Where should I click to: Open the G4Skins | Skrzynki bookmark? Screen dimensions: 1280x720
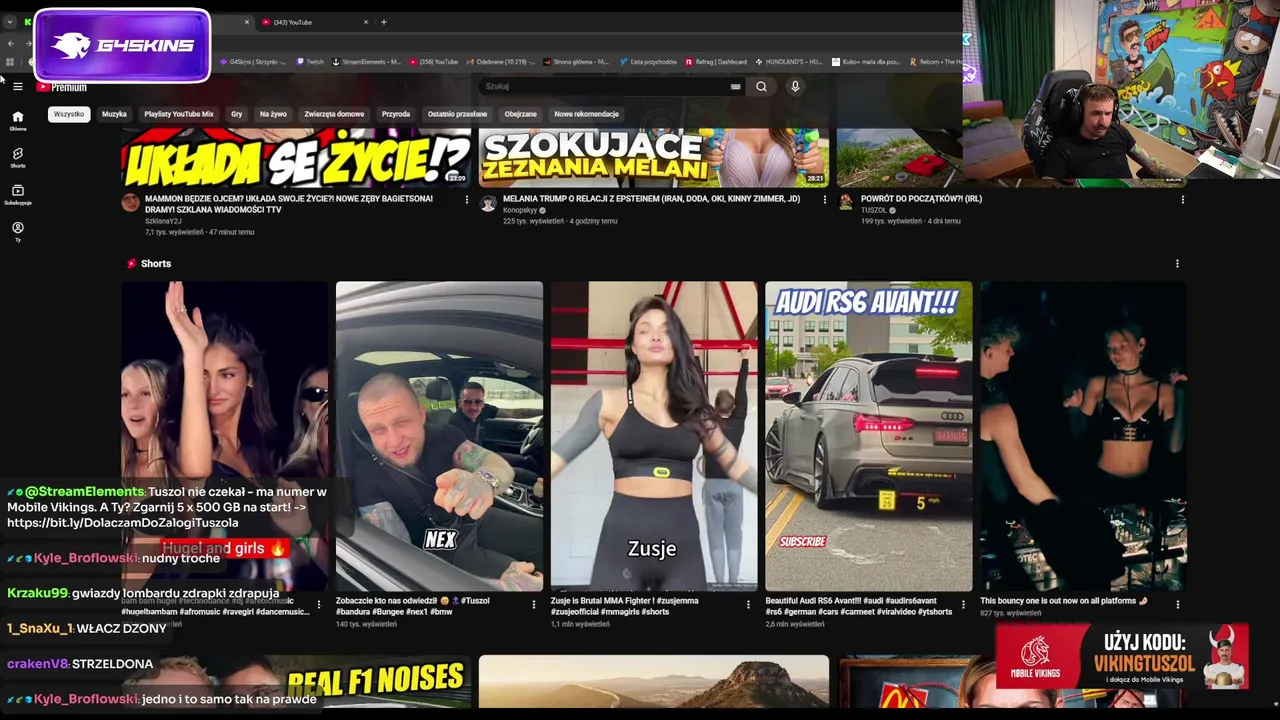252,62
